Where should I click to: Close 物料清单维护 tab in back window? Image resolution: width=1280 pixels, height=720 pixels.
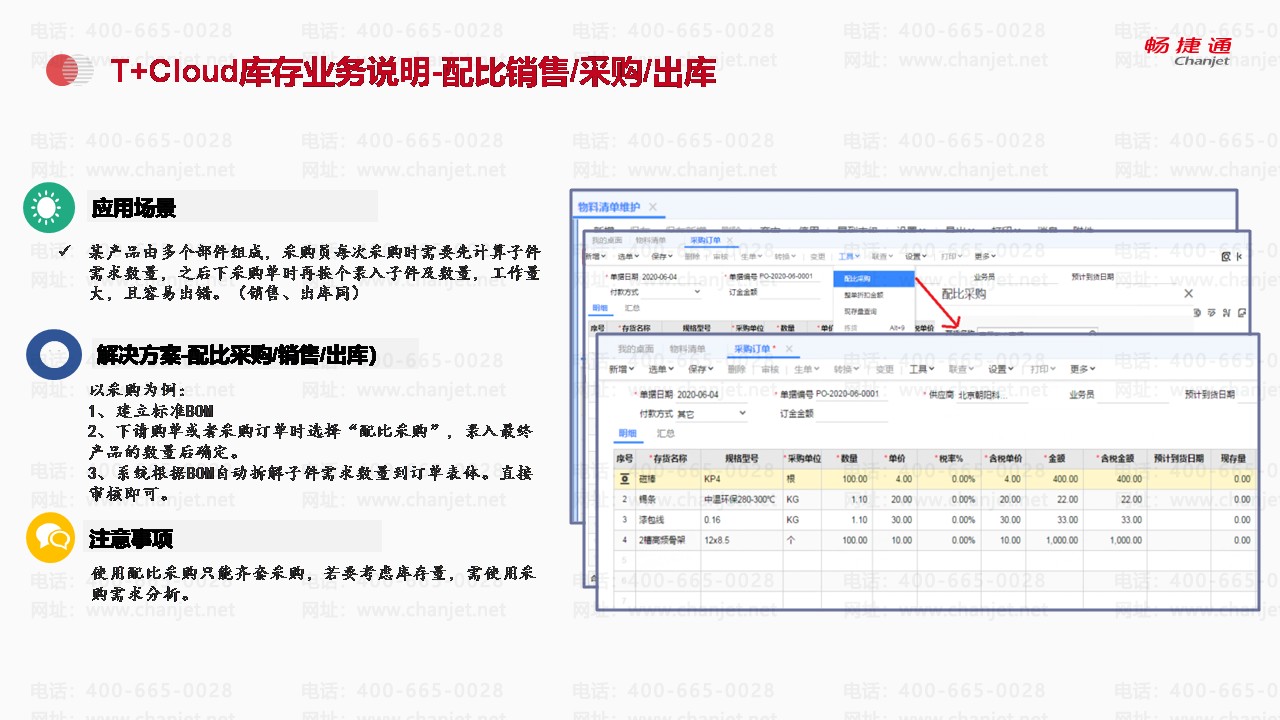click(x=653, y=207)
